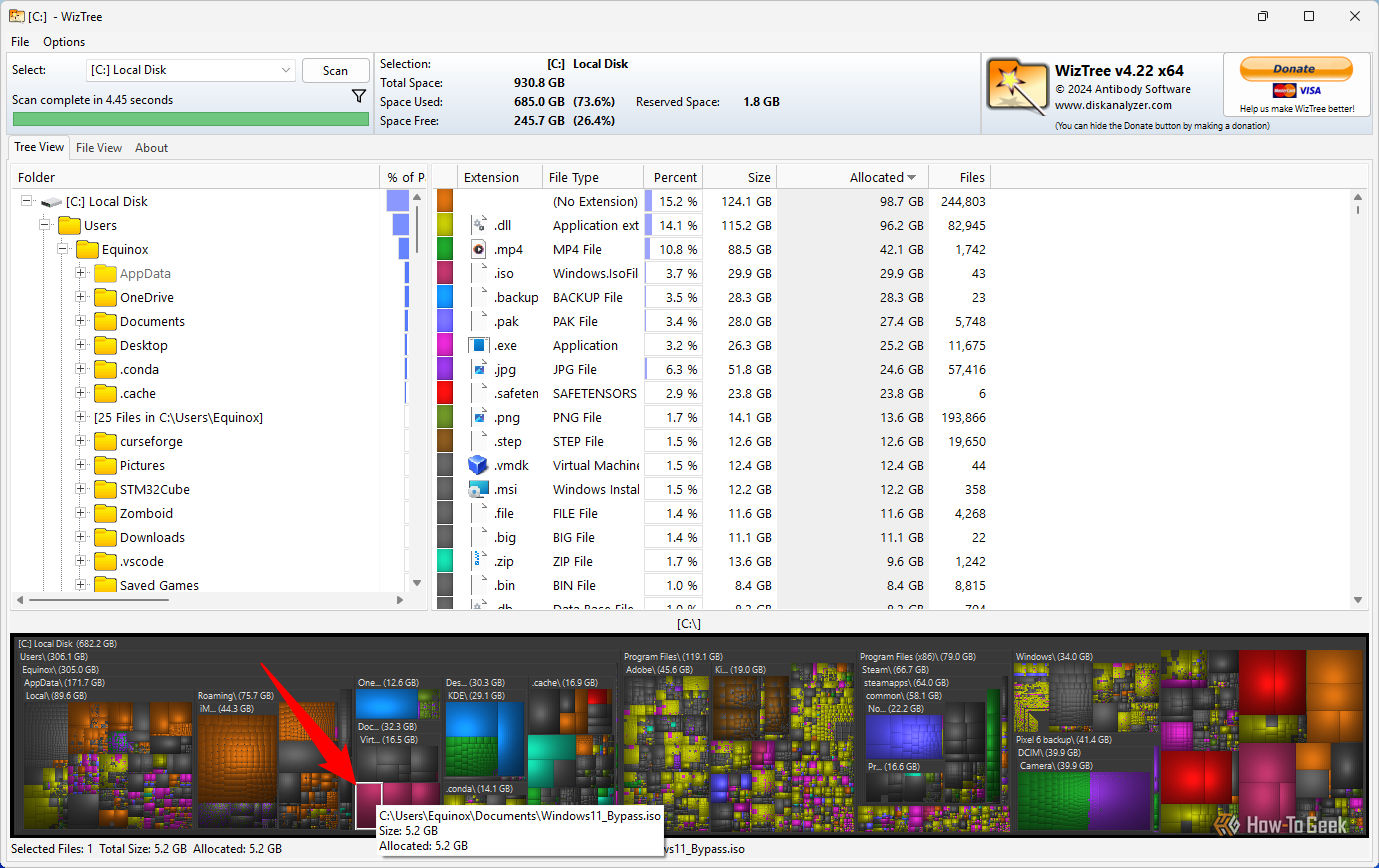The width and height of the screenshot is (1379, 868).
Task: Click the Pictures folder icon
Action: tap(105, 466)
